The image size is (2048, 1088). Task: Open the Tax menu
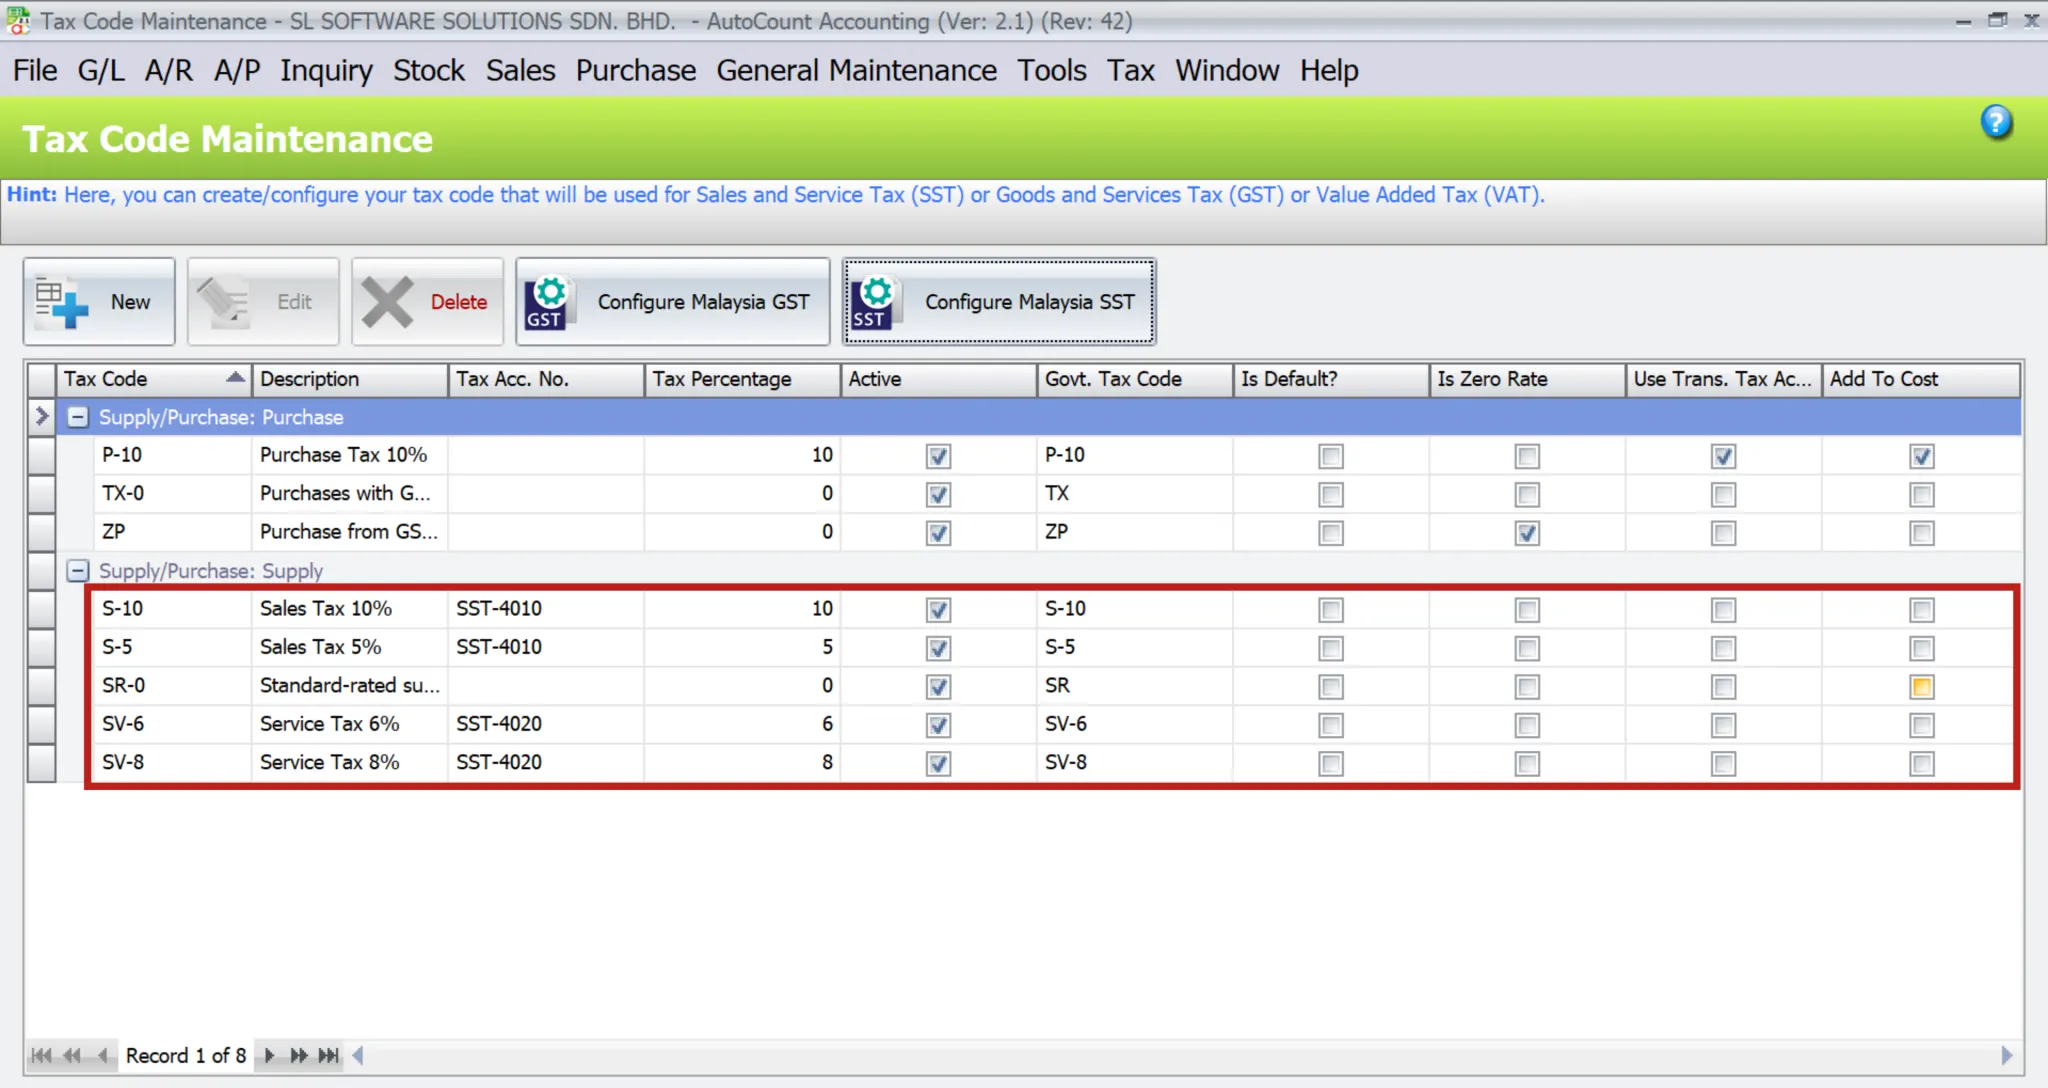[x=1130, y=70]
